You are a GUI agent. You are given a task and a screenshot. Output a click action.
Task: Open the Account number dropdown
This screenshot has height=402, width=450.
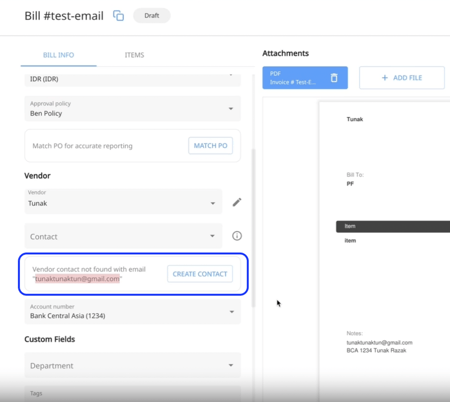tap(133, 312)
